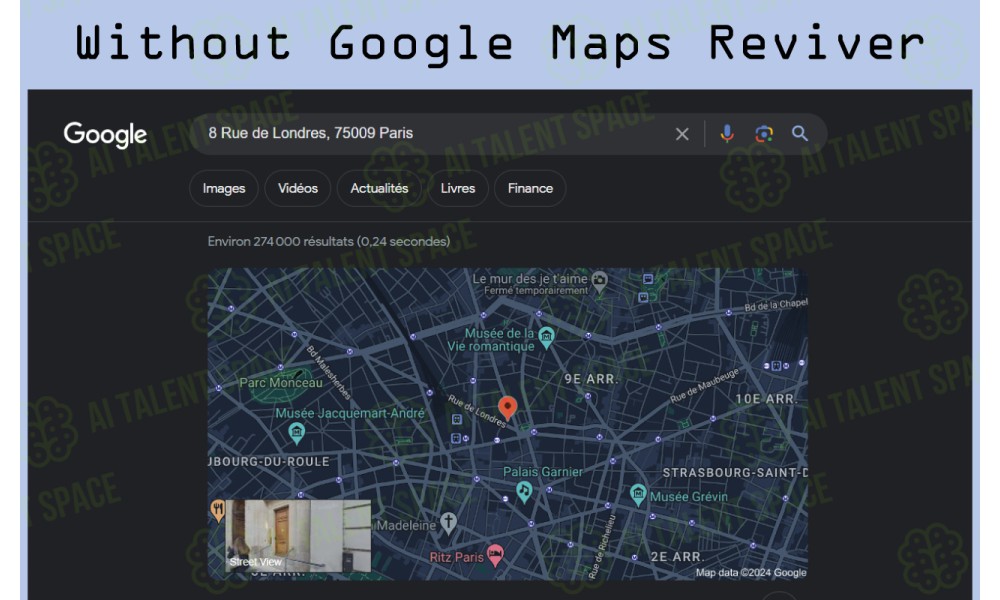Click the Rue de Londres street label

pos(477,411)
